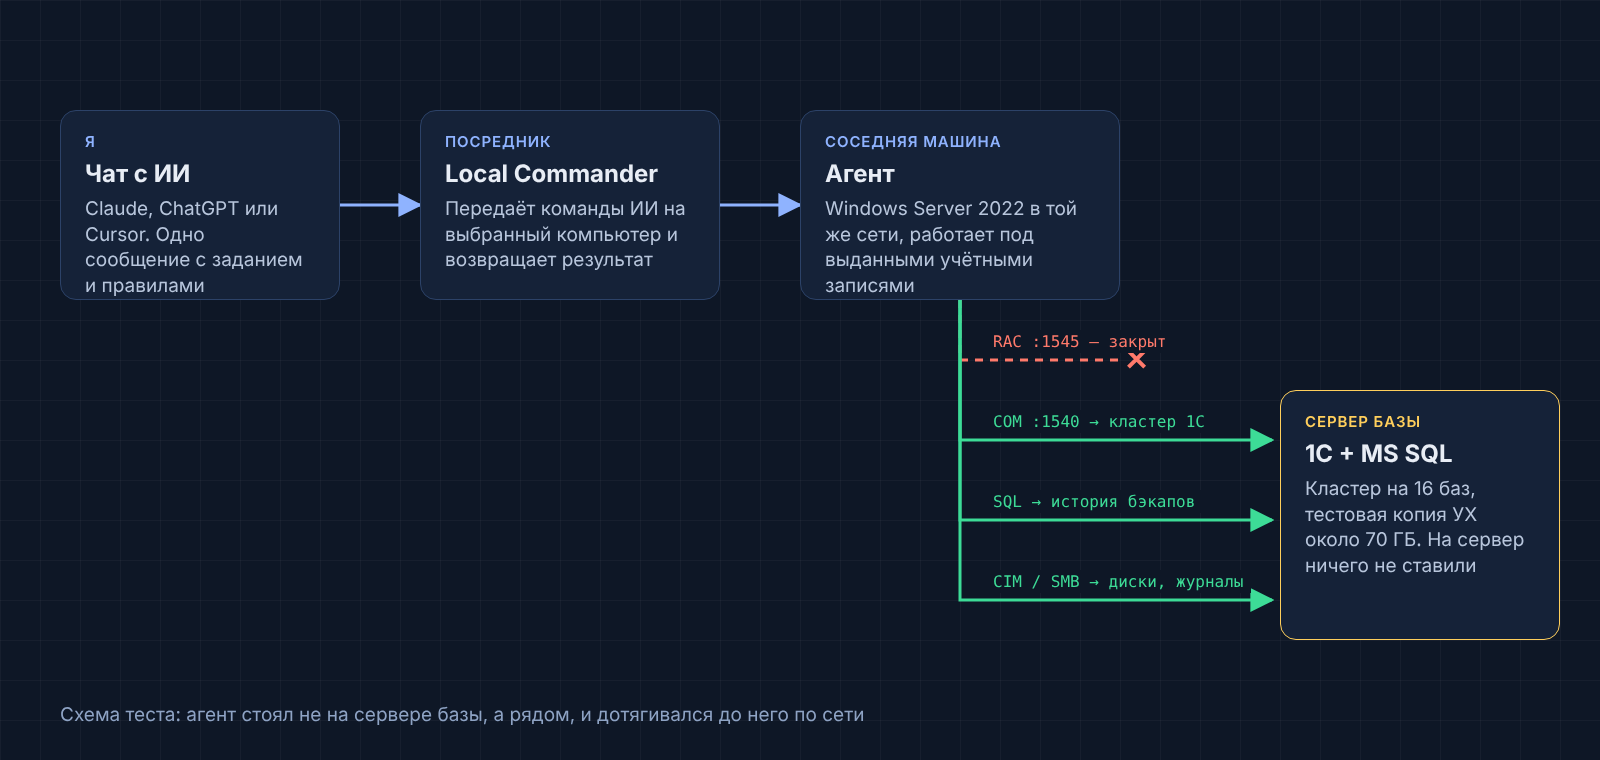Click green arrowhead of CIM / SMB line

tap(1262, 600)
